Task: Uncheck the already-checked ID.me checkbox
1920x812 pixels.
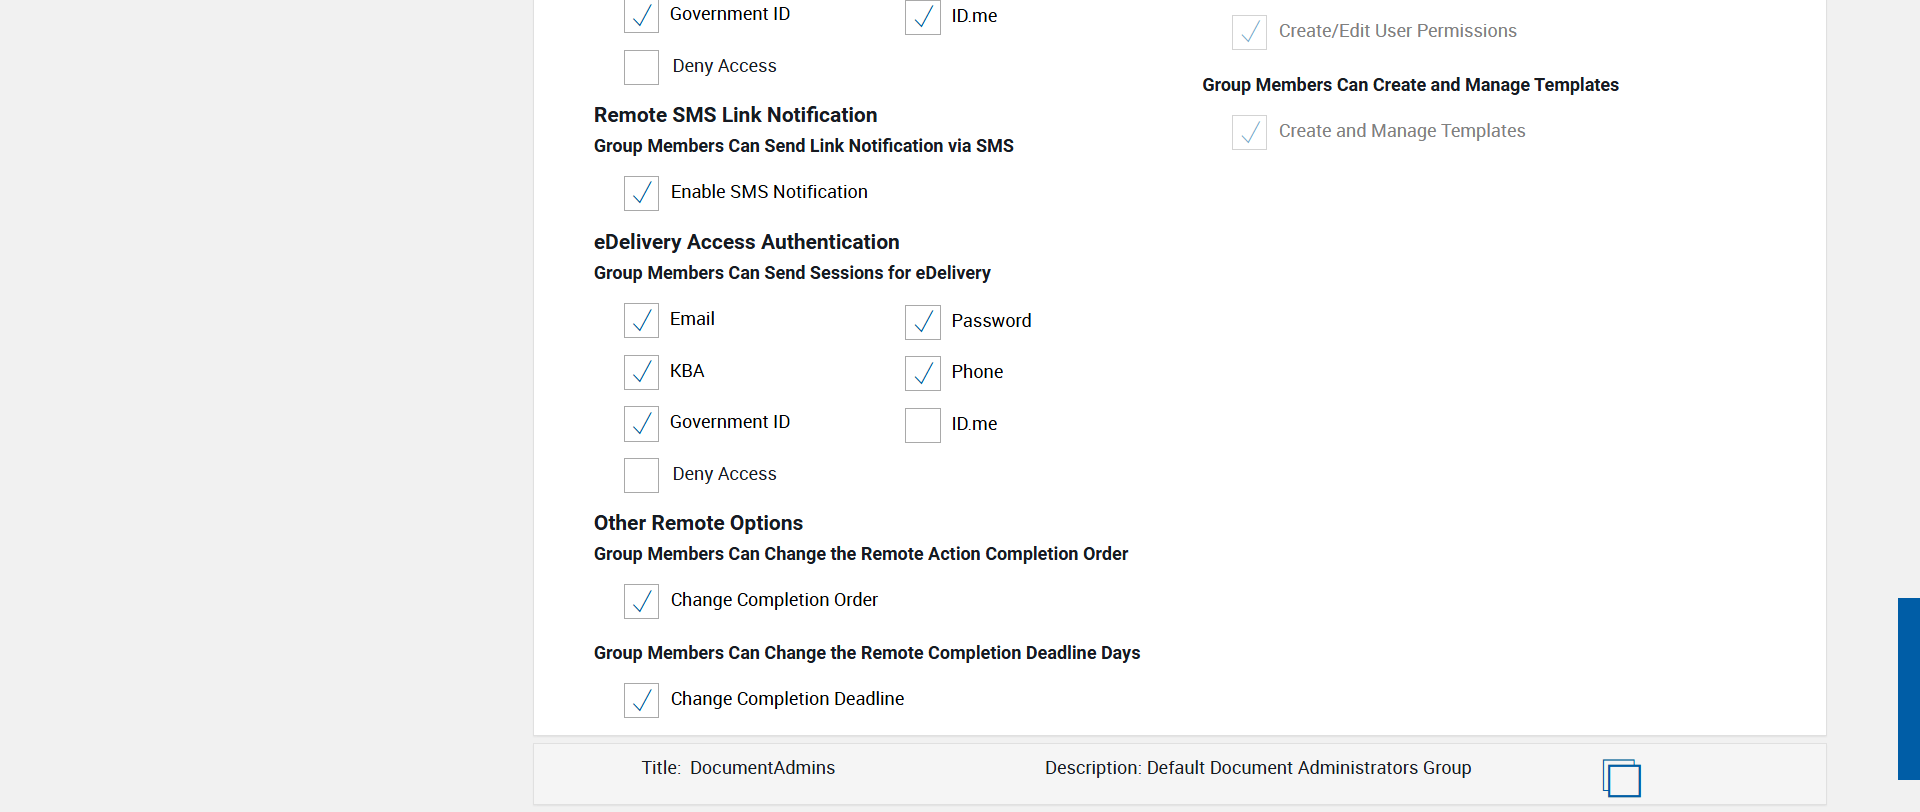Action: (922, 17)
